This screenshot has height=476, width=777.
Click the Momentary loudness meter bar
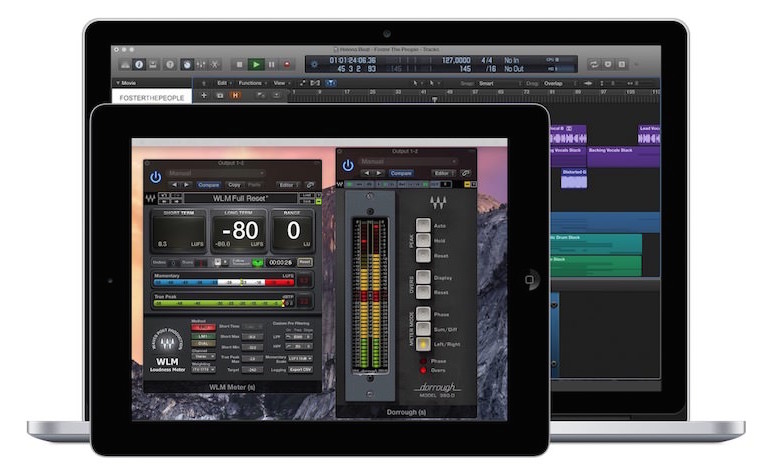(x=224, y=282)
